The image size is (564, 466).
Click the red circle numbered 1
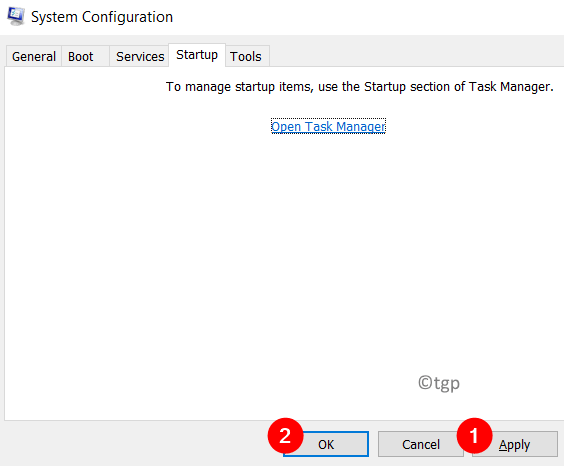[x=474, y=435]
